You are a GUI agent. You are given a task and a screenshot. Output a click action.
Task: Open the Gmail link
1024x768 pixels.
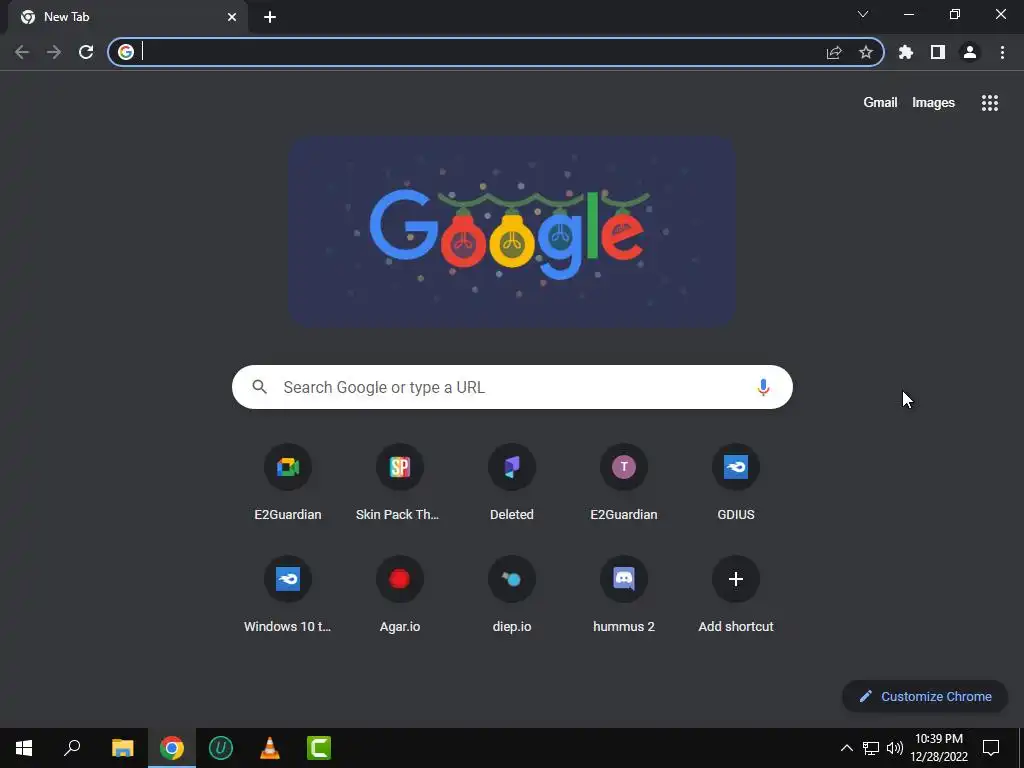pos(880,103)
